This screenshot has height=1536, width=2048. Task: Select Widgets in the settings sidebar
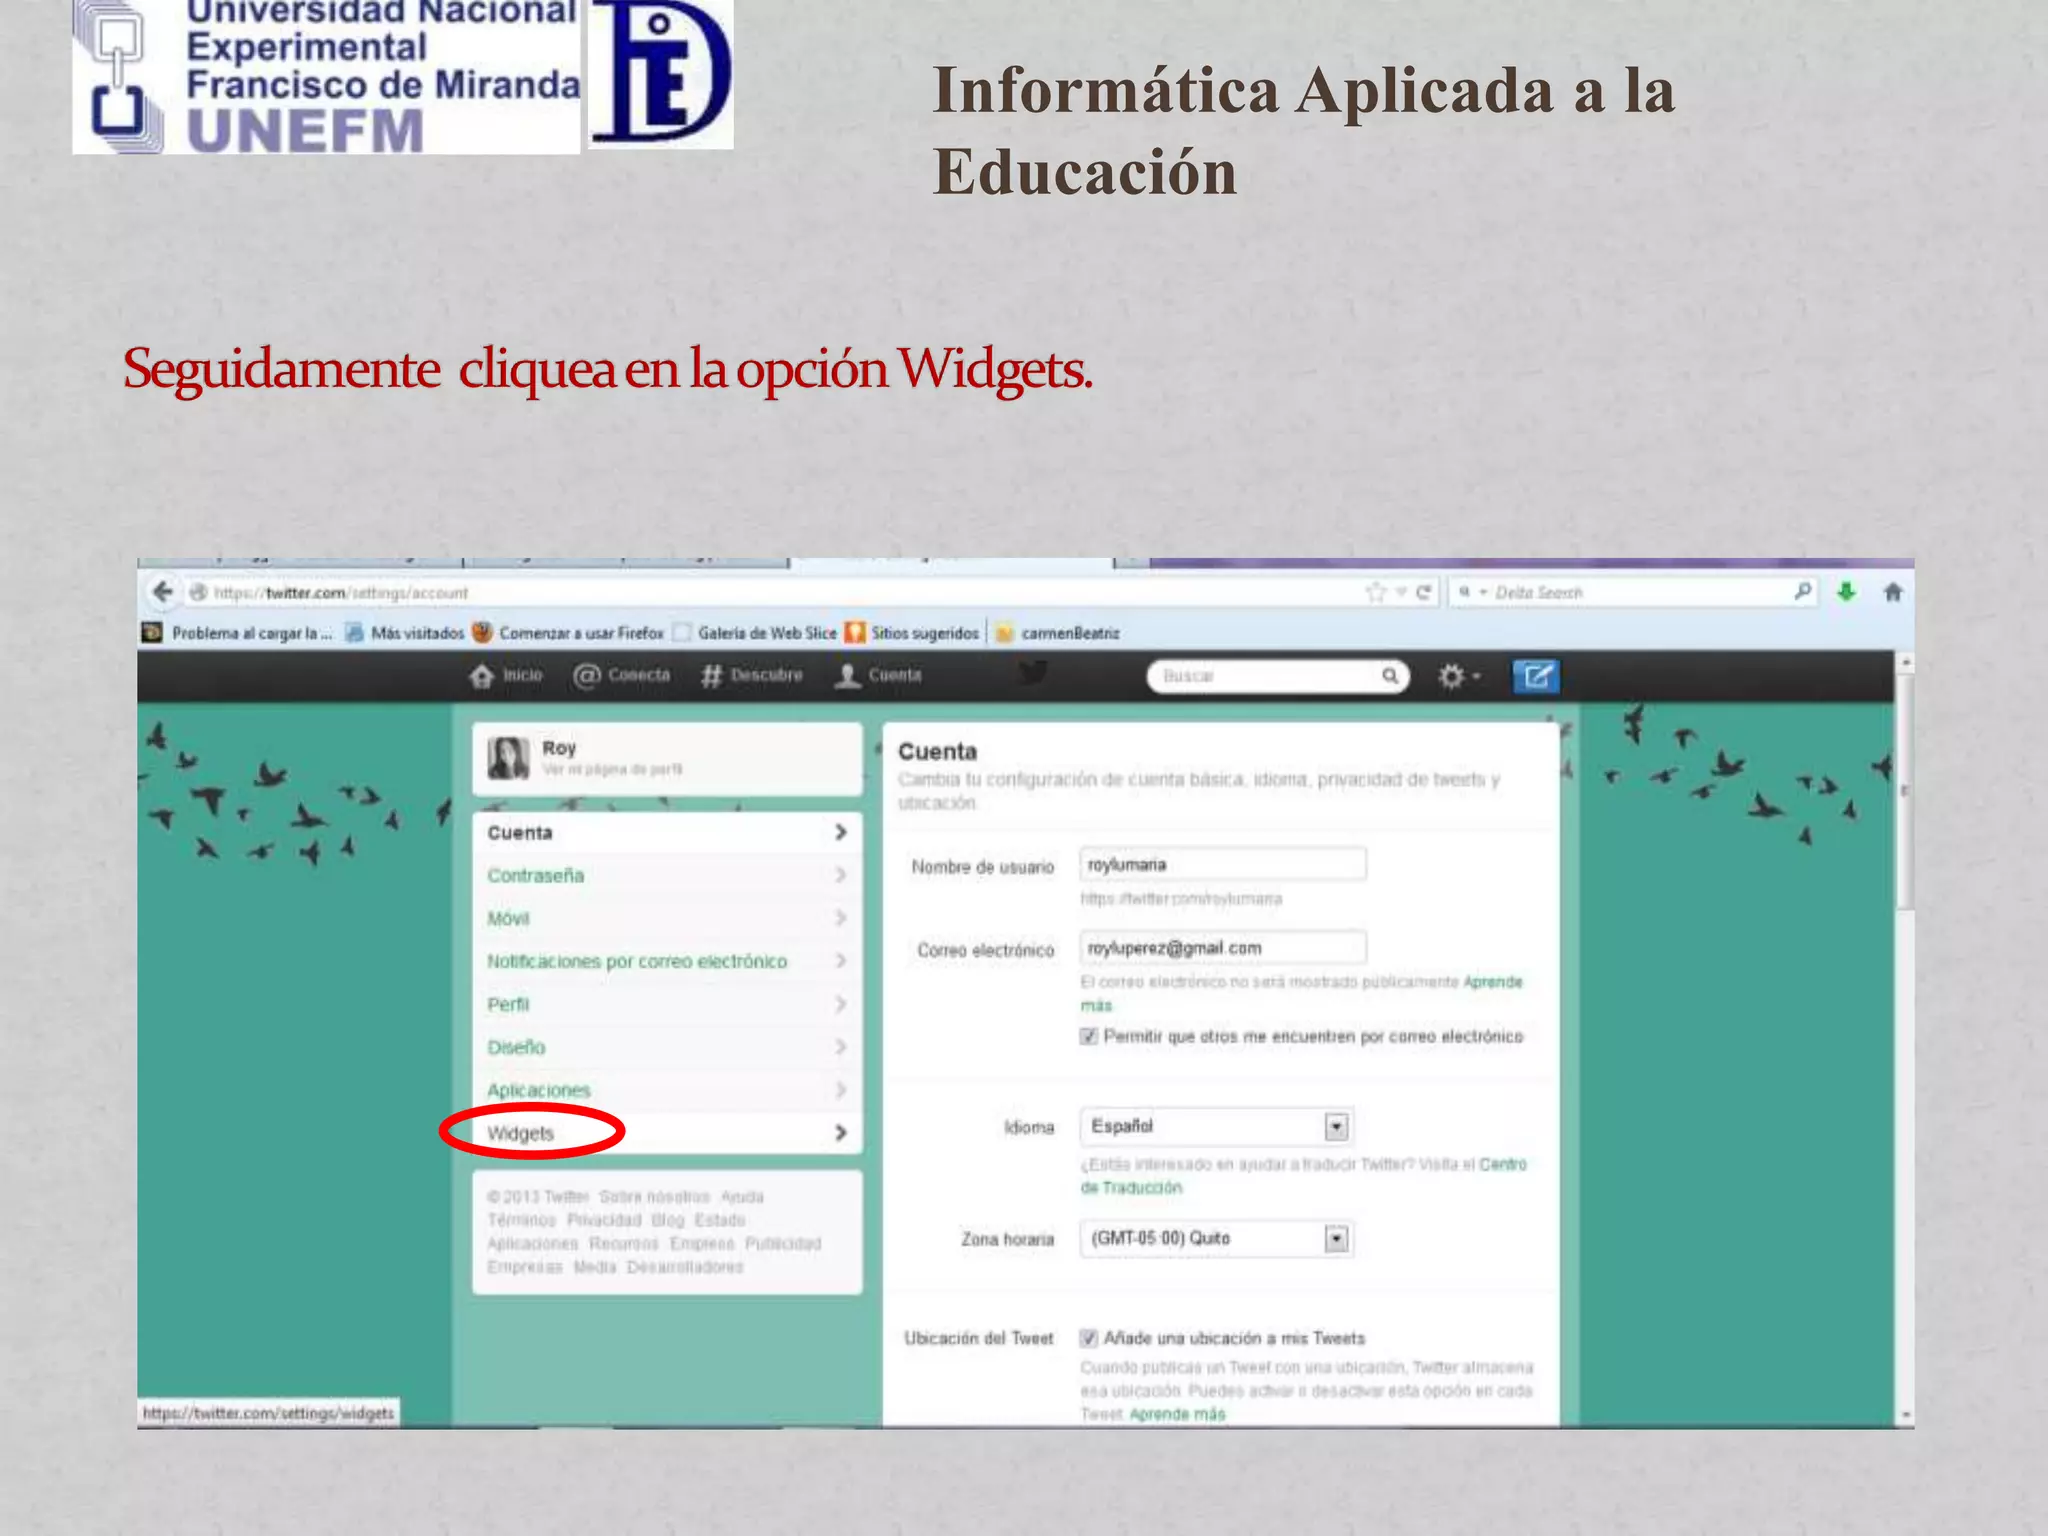point(667,1133)
